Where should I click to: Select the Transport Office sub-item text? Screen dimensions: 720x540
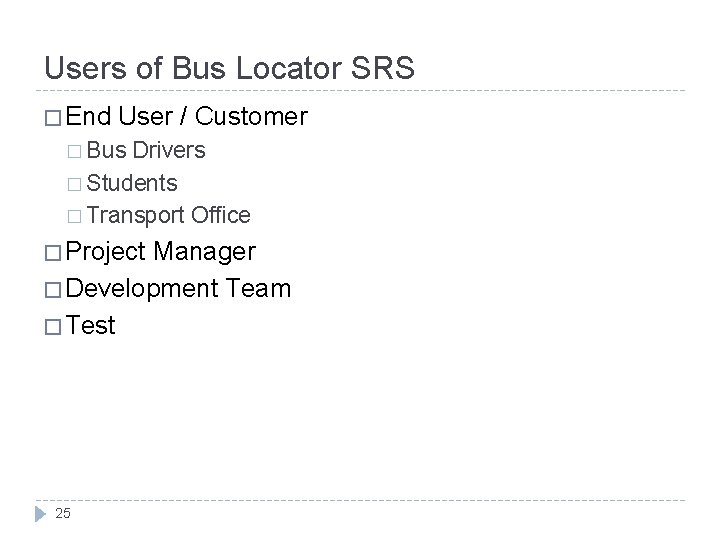pyautogui.click(x=168, y=215)
